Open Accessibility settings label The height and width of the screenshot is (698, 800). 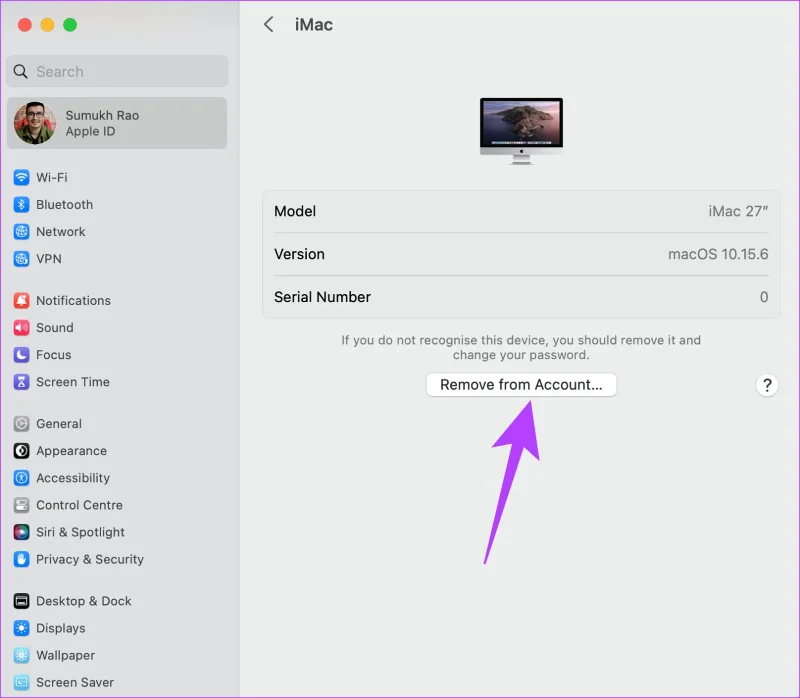(73, 478)
